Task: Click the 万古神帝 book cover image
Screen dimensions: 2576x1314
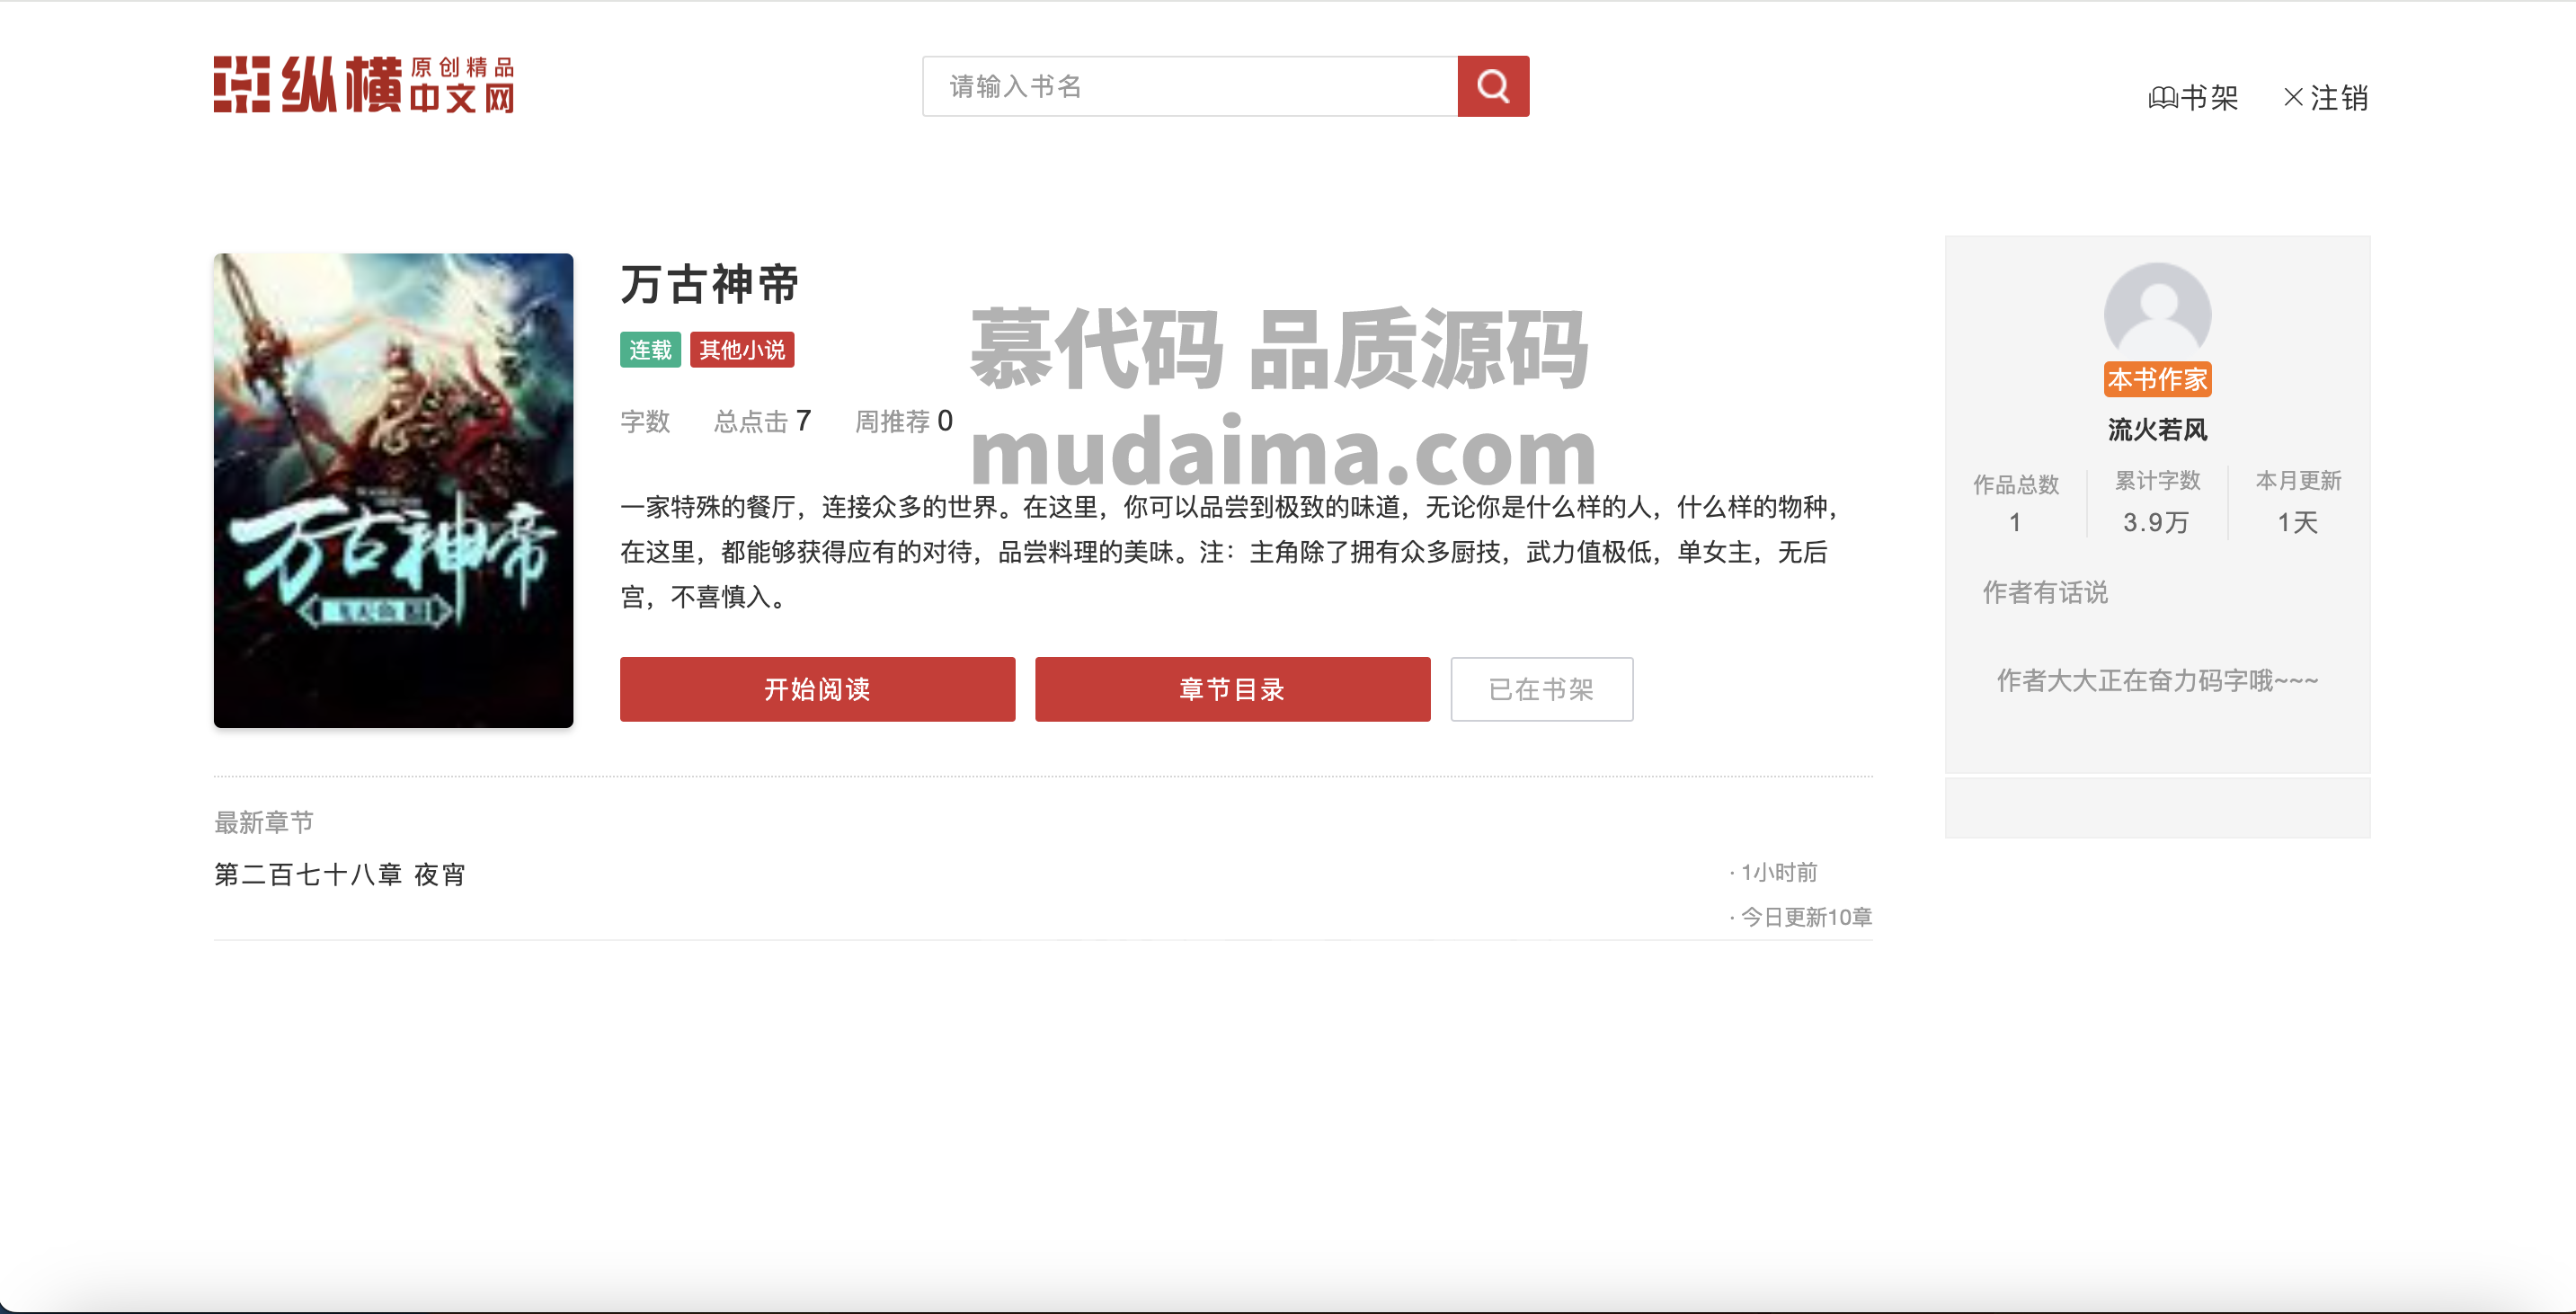Action: [x=393, y=490]
